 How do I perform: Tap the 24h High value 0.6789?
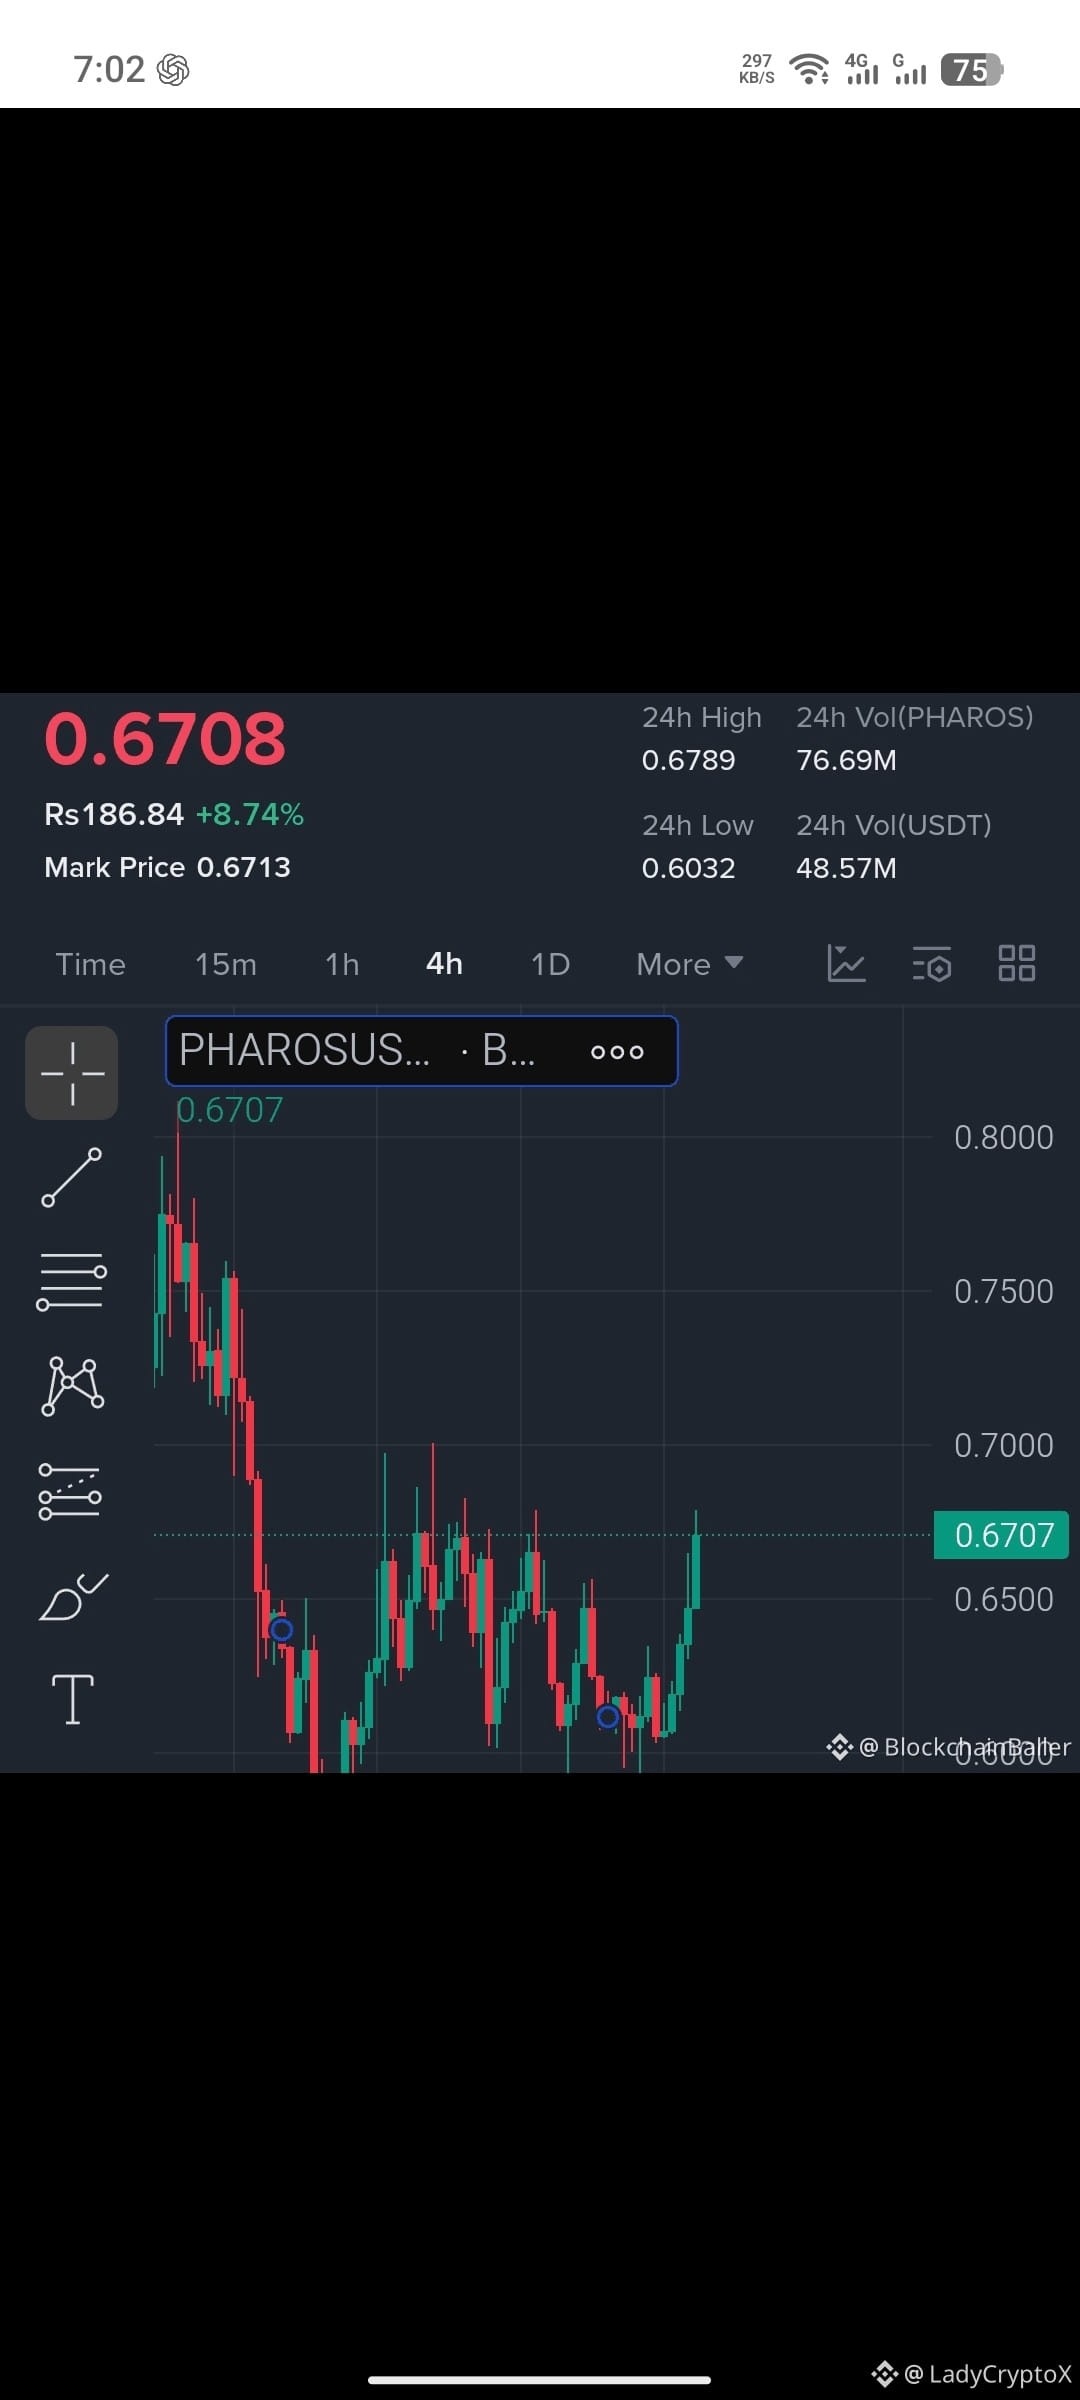[x=688, y=760]
